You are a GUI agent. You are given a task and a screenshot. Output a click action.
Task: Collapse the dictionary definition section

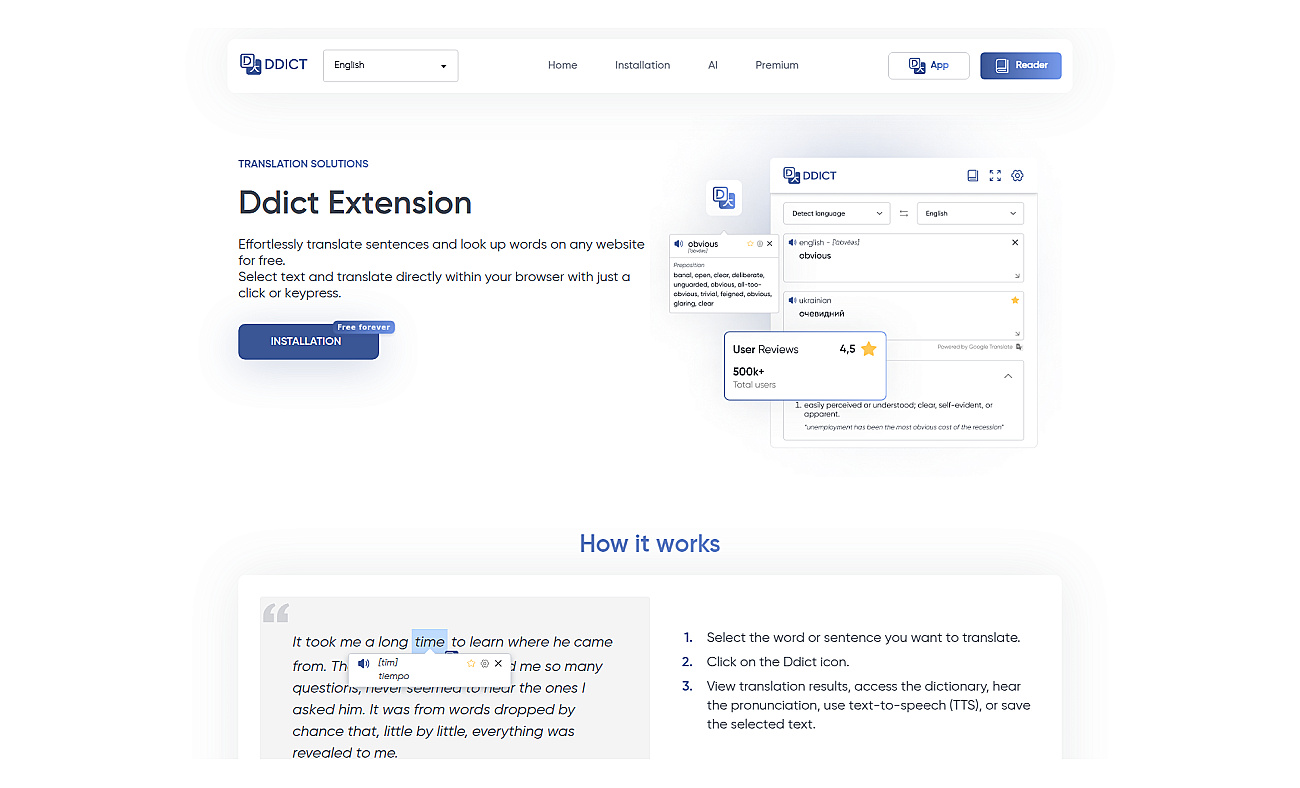coord(1008,376)
